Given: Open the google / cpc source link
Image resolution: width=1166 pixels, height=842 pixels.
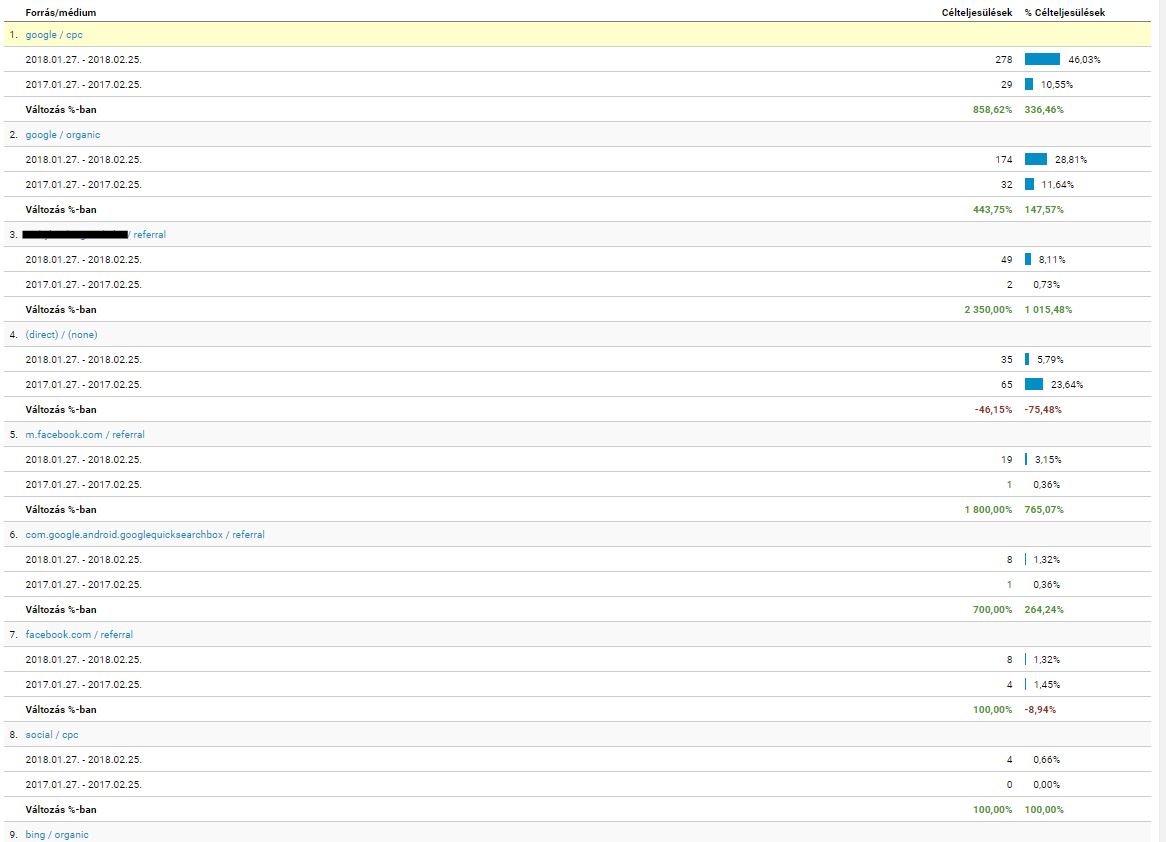Looking at the screenshot, I should (x=53, y=35).
